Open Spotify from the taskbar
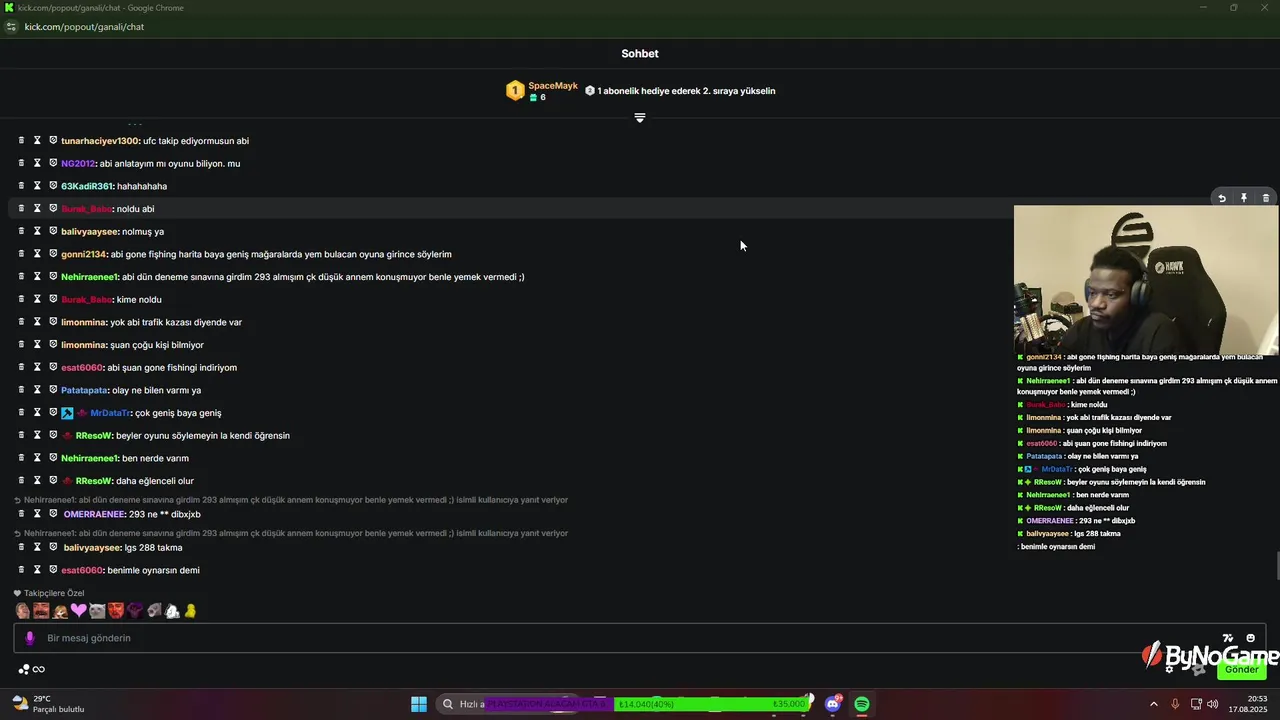The height and width of the screenshot is (720, 1280). [862, 704]
